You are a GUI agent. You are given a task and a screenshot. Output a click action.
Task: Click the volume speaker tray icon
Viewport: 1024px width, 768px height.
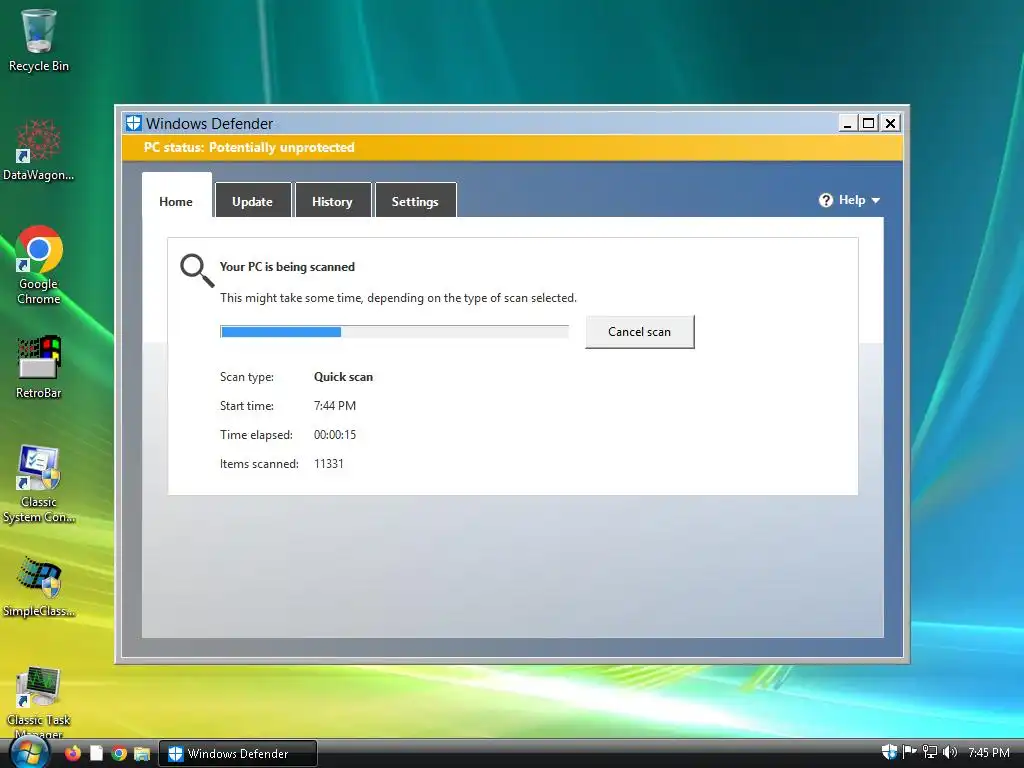click(950, 752)
